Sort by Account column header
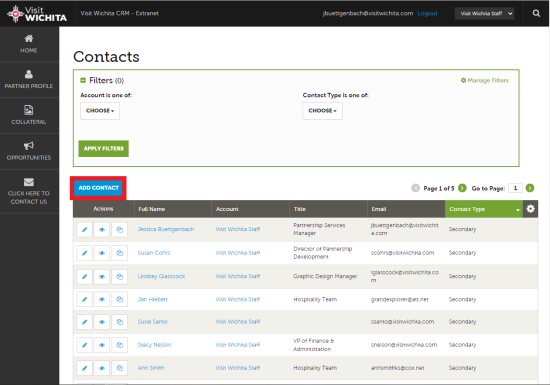Screen dimensions: 550x385 (250, 209)
